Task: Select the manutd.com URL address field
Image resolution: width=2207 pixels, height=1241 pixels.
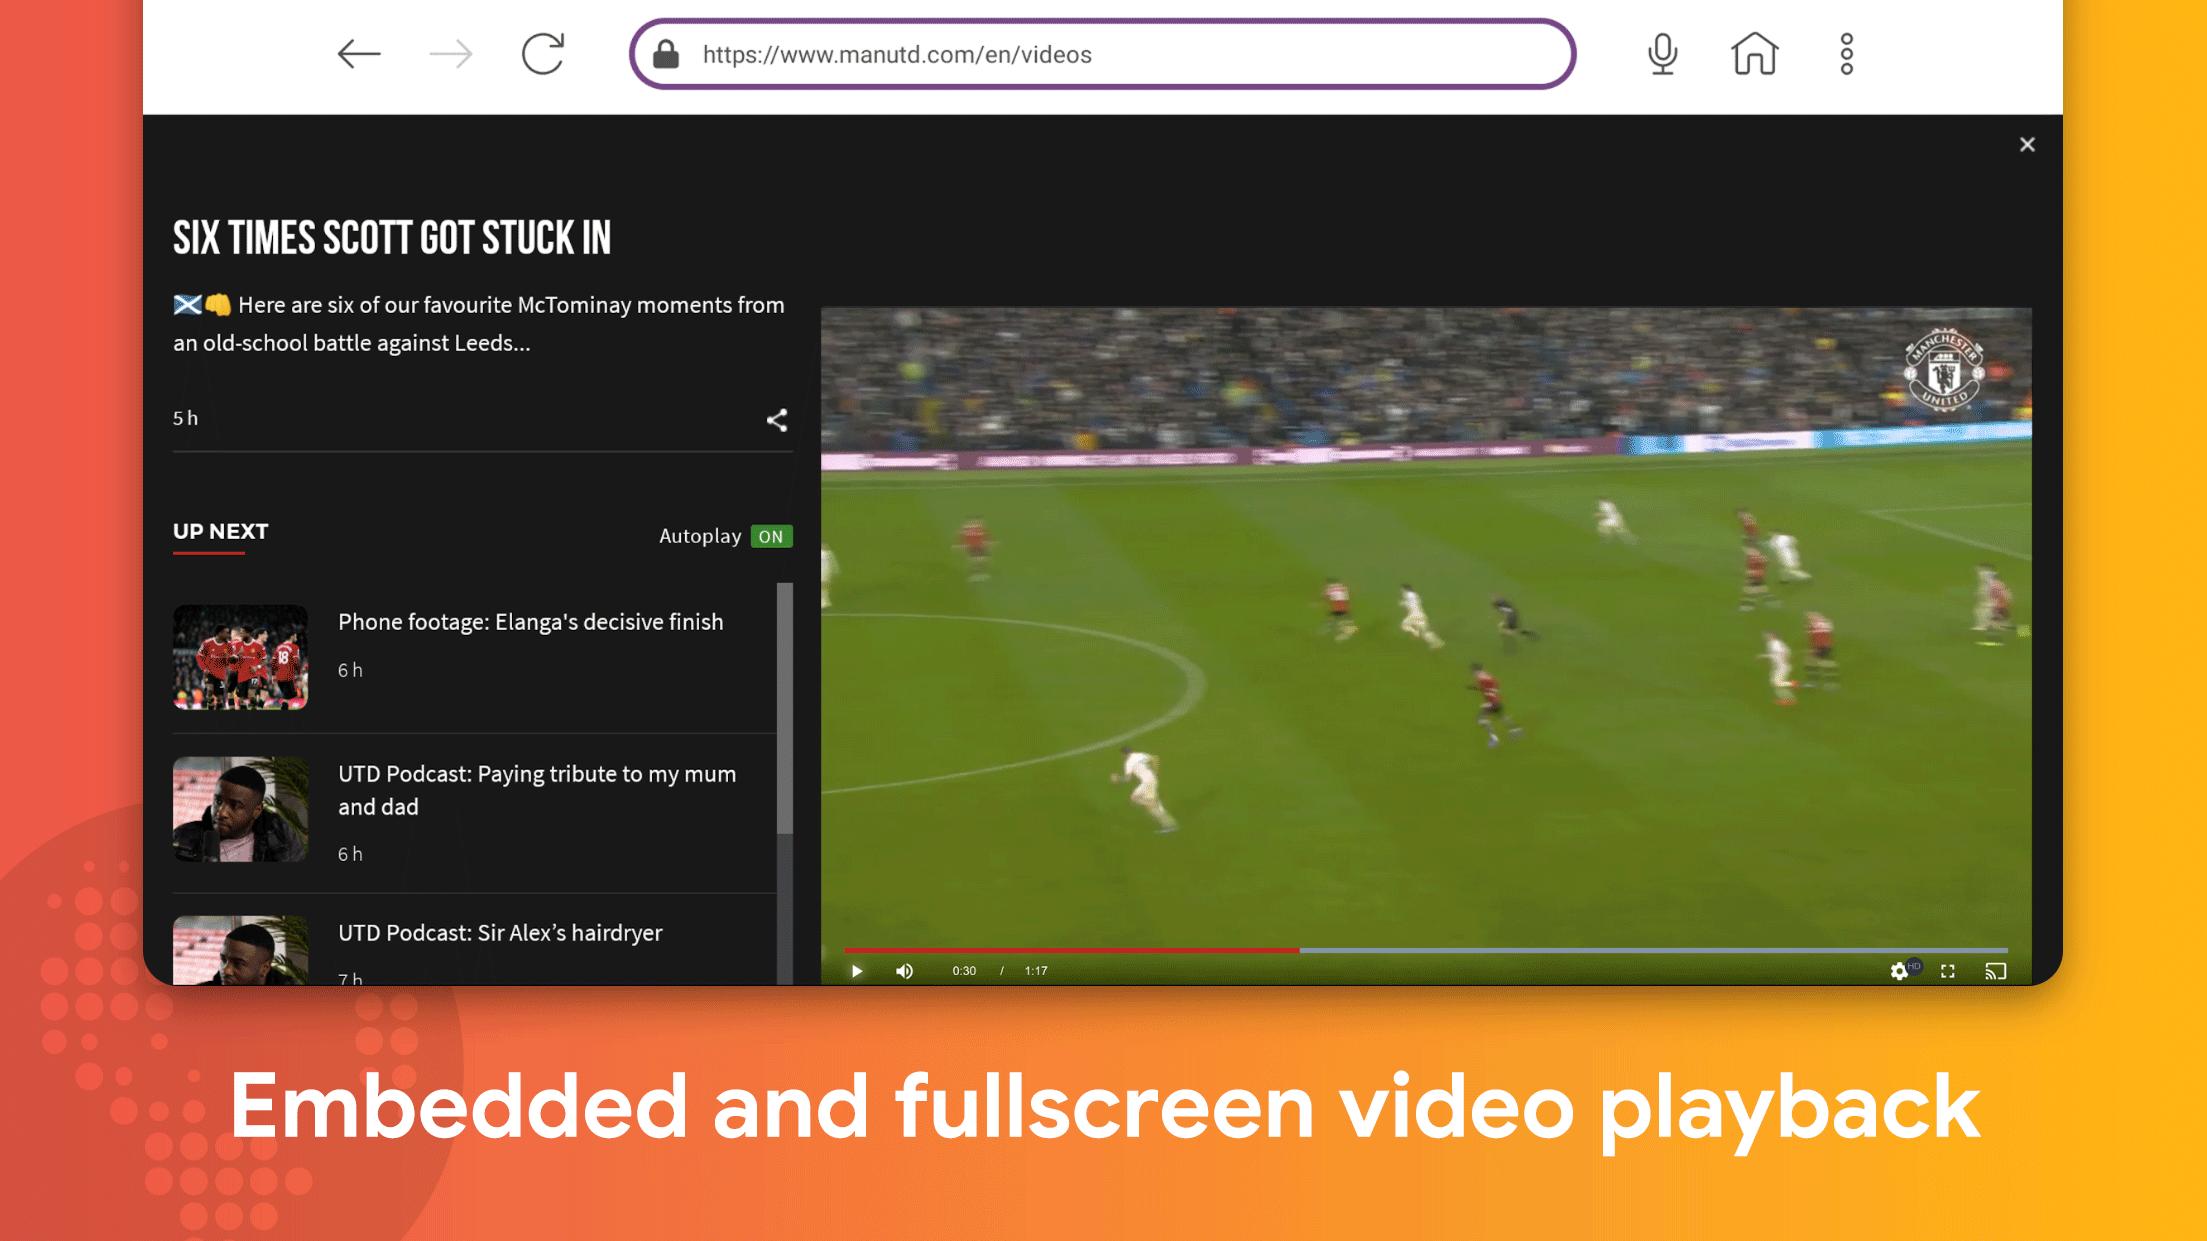Action: (x=1102, y=54)
